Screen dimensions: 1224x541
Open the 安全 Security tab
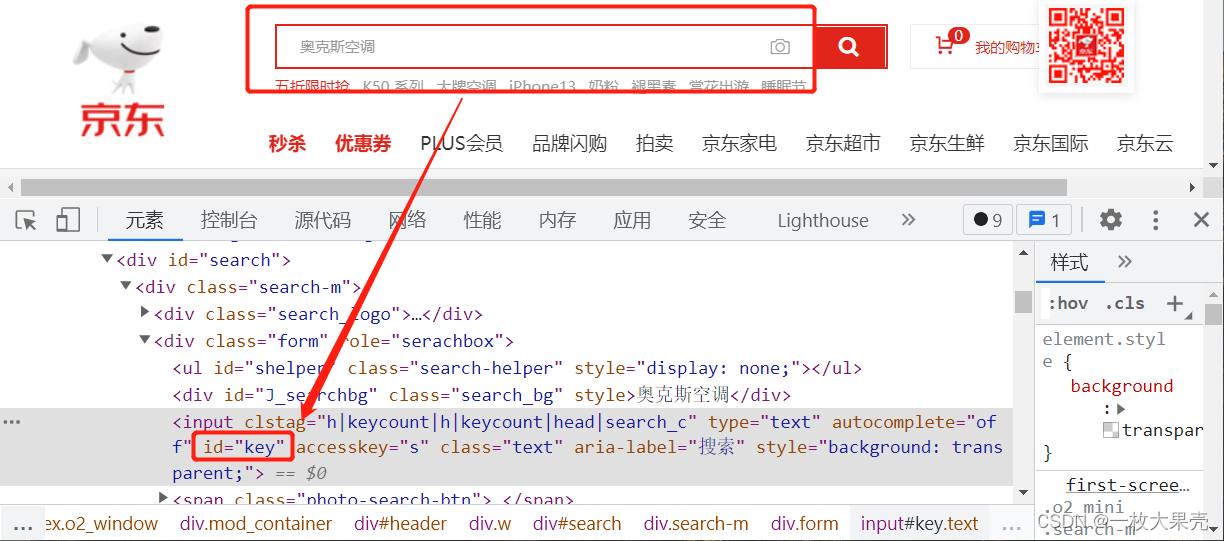pos(707,220)
